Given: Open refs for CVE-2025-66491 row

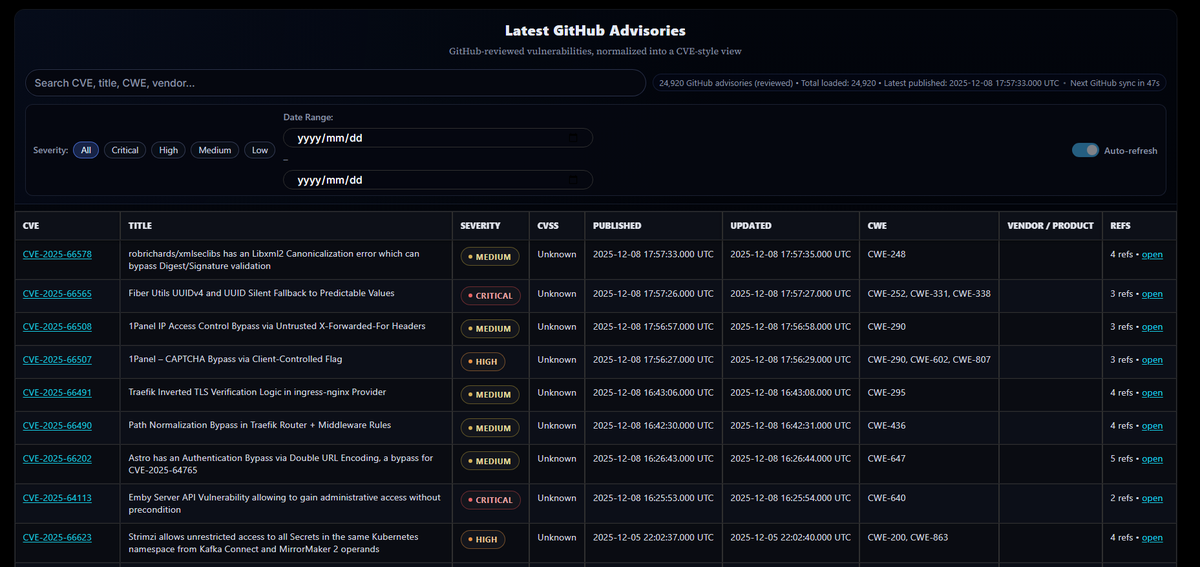Looking at the screenshot, I should pyautogui.click(x=1152, y=393).
